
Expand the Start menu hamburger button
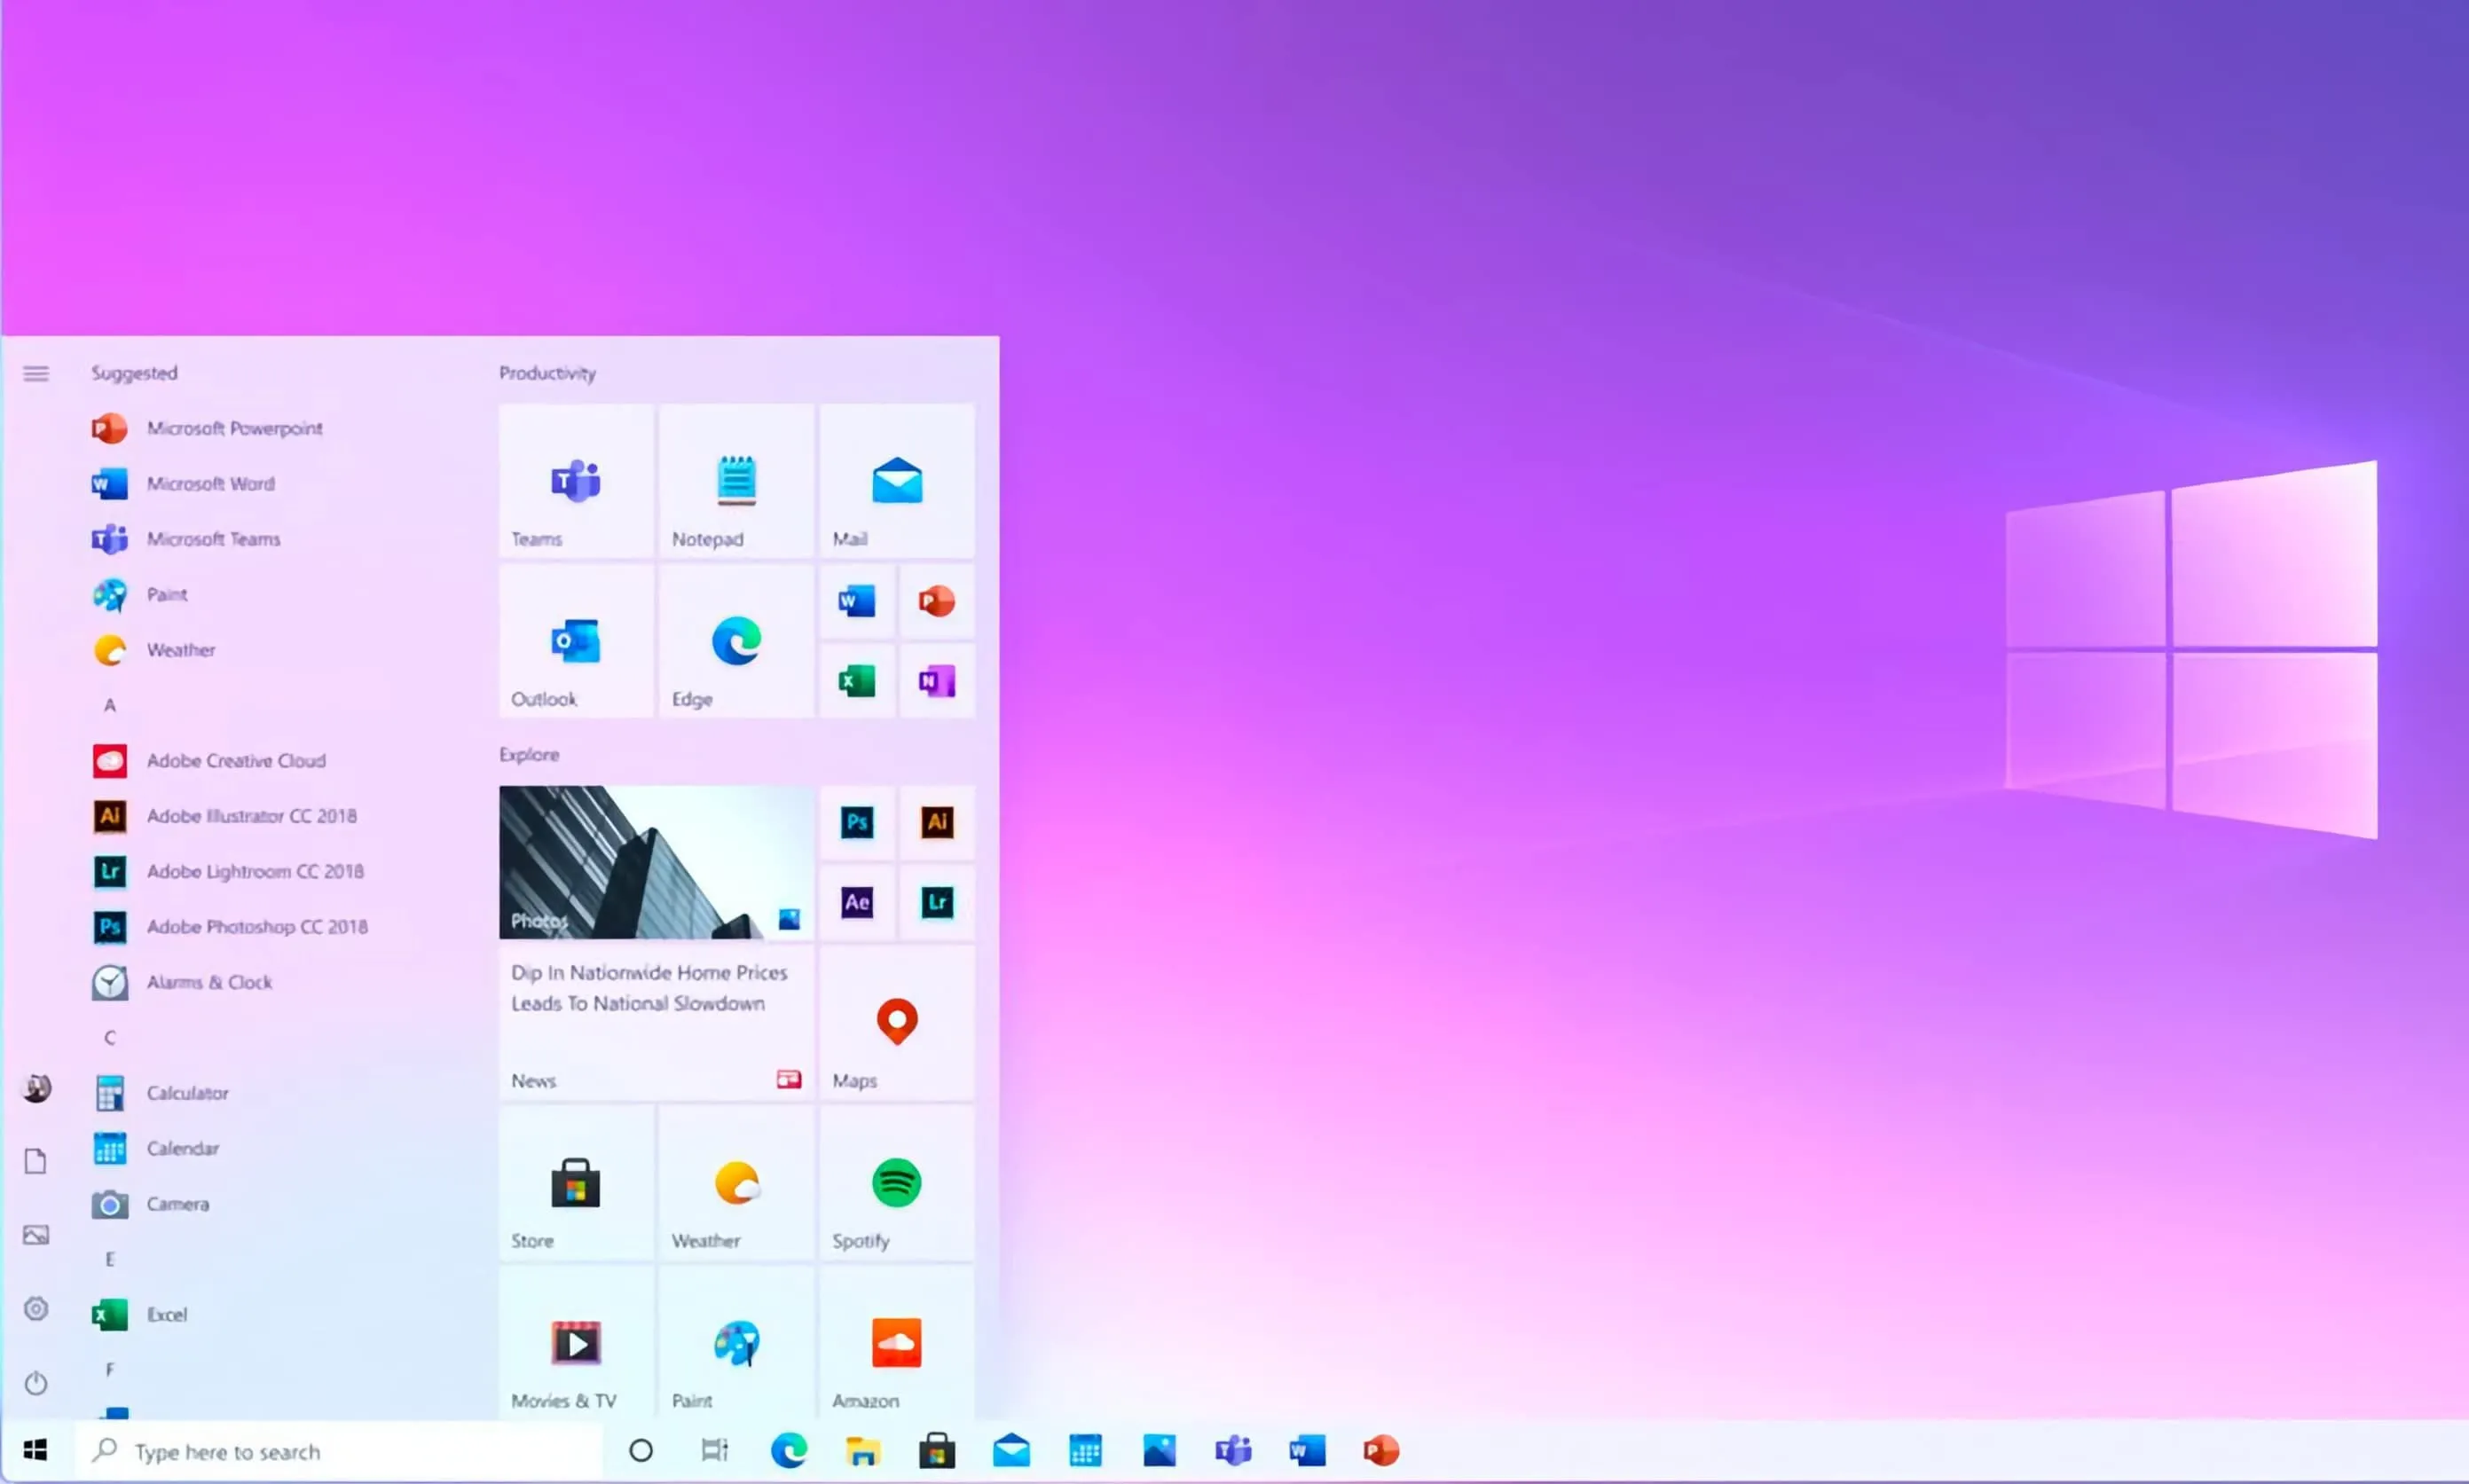click(36, 374)
